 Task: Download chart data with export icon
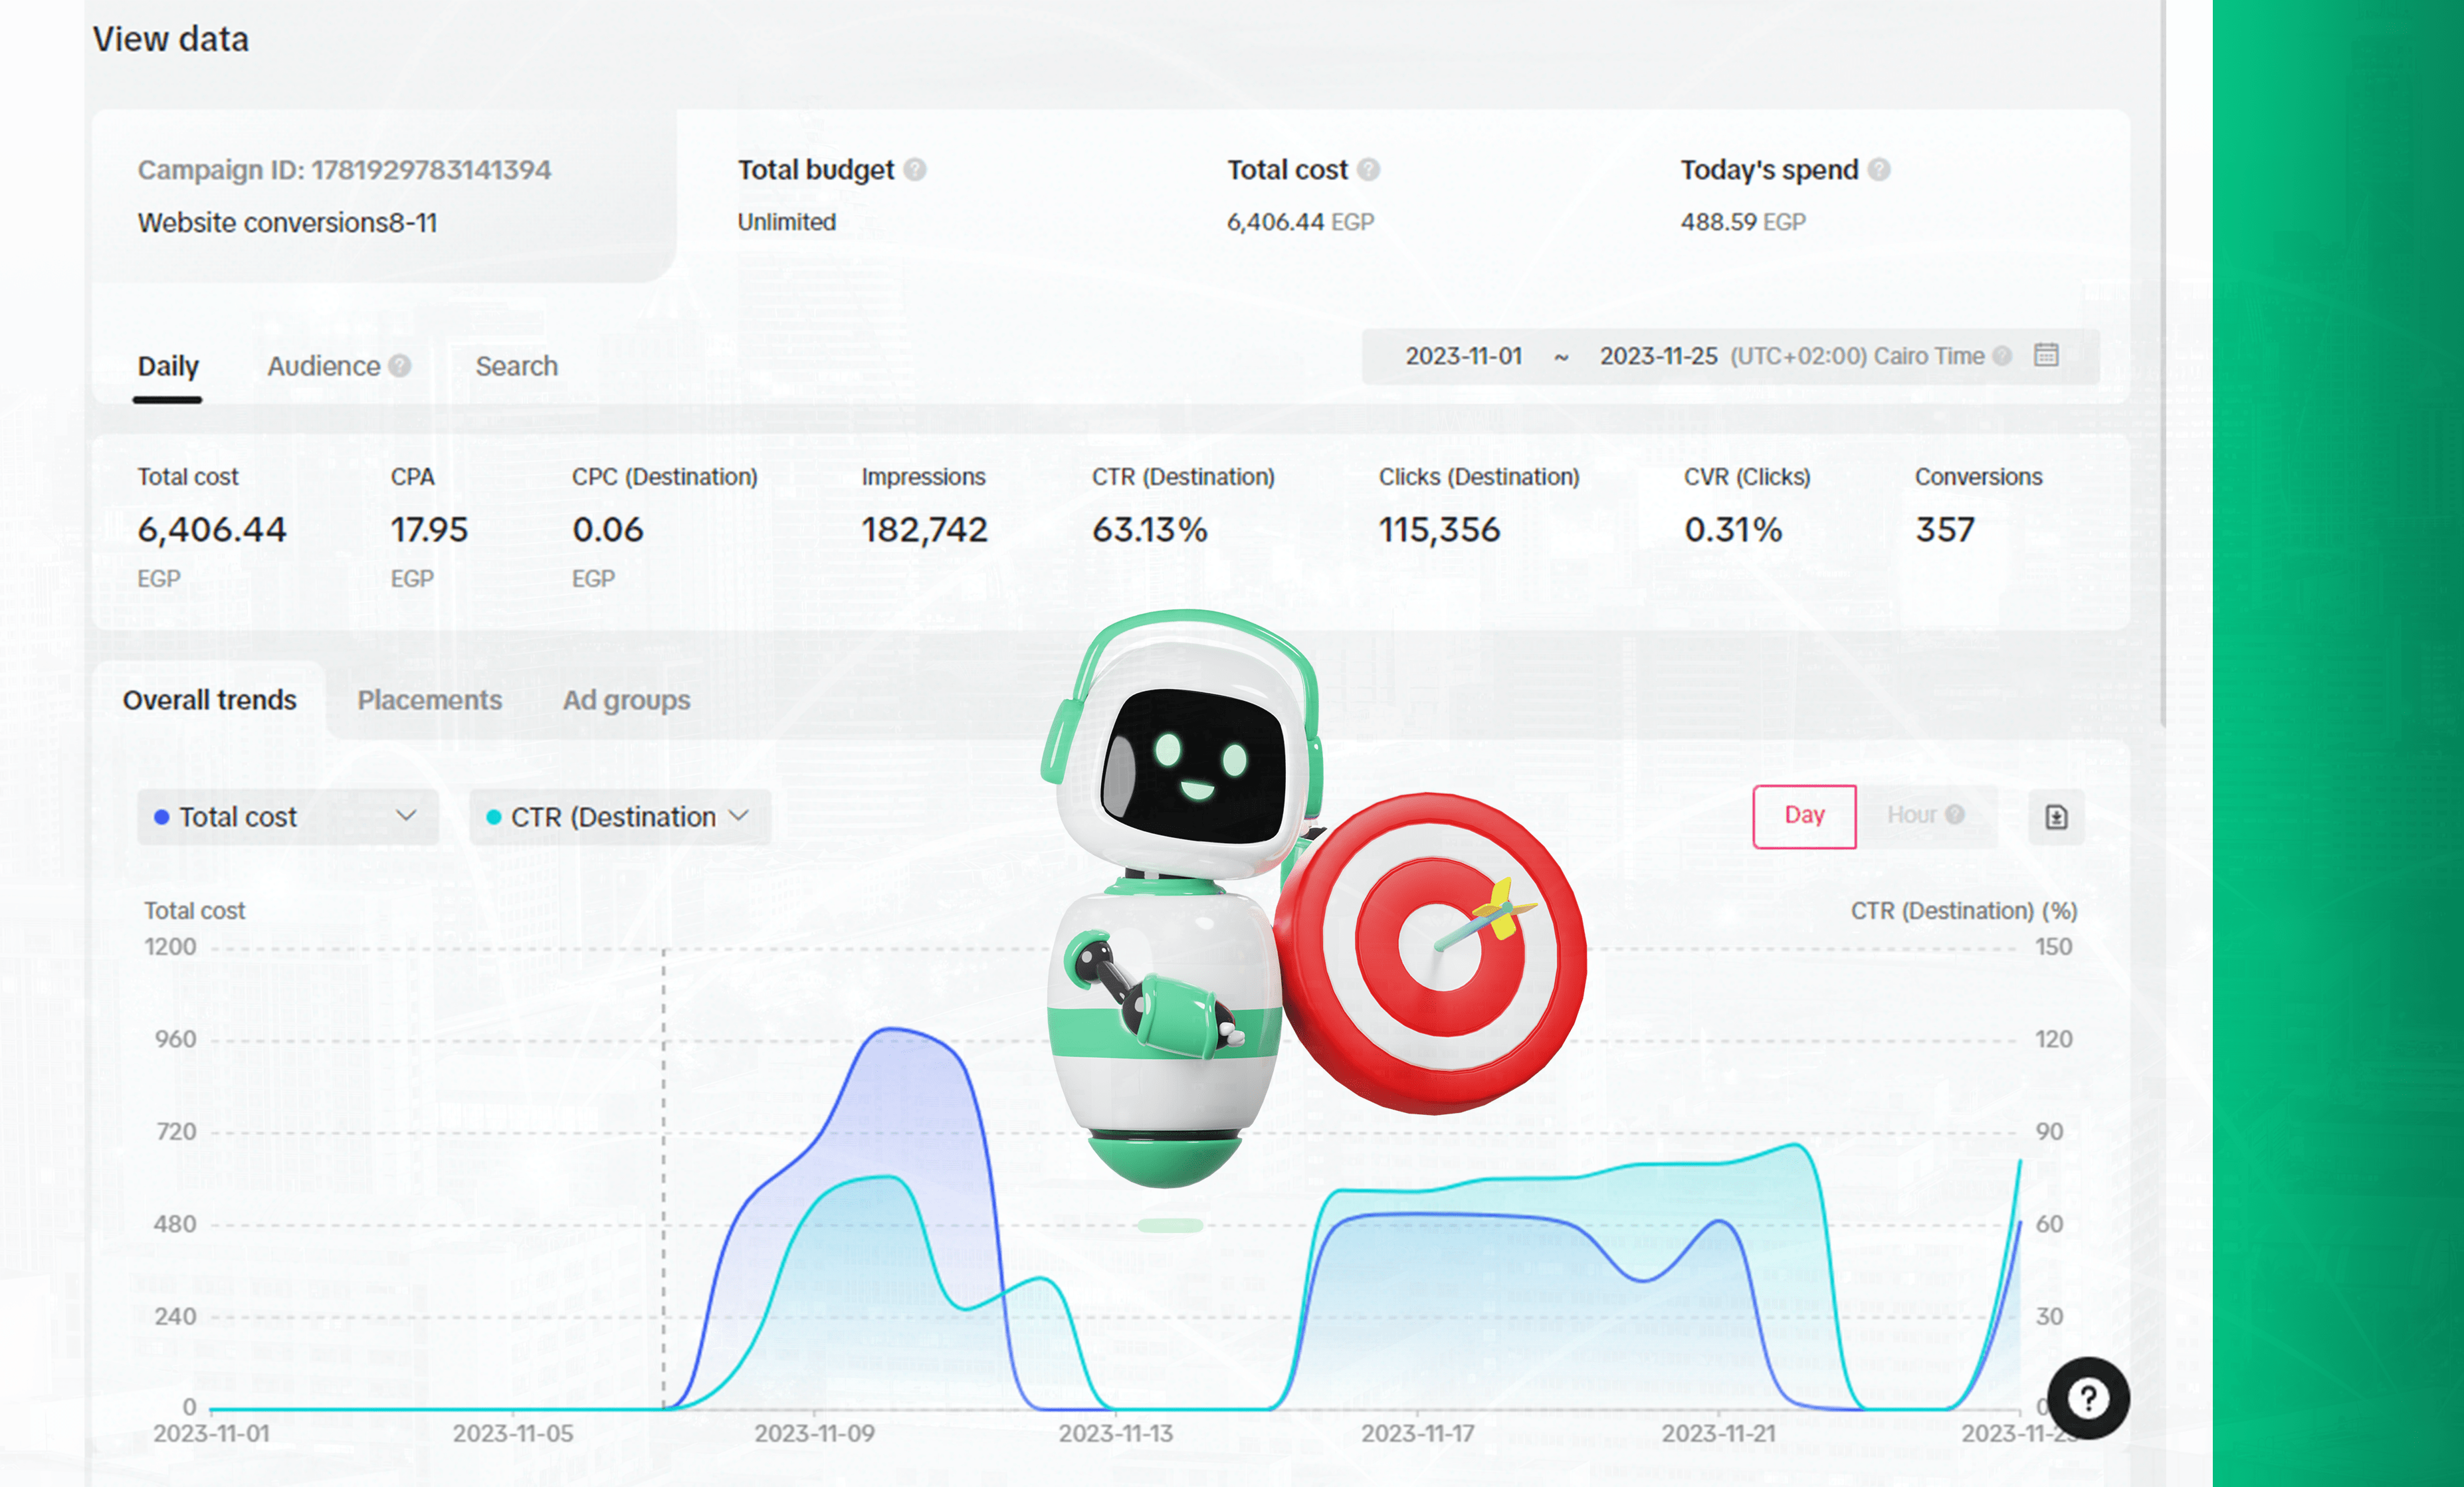2056,817
